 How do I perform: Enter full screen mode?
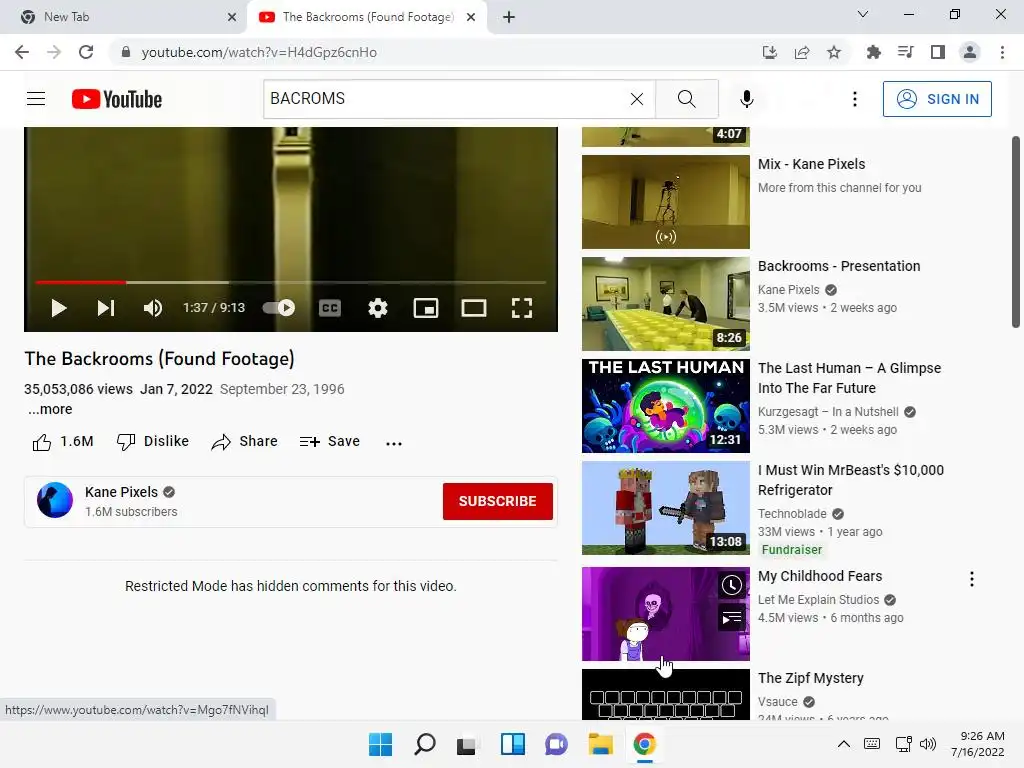pos(522,308)
